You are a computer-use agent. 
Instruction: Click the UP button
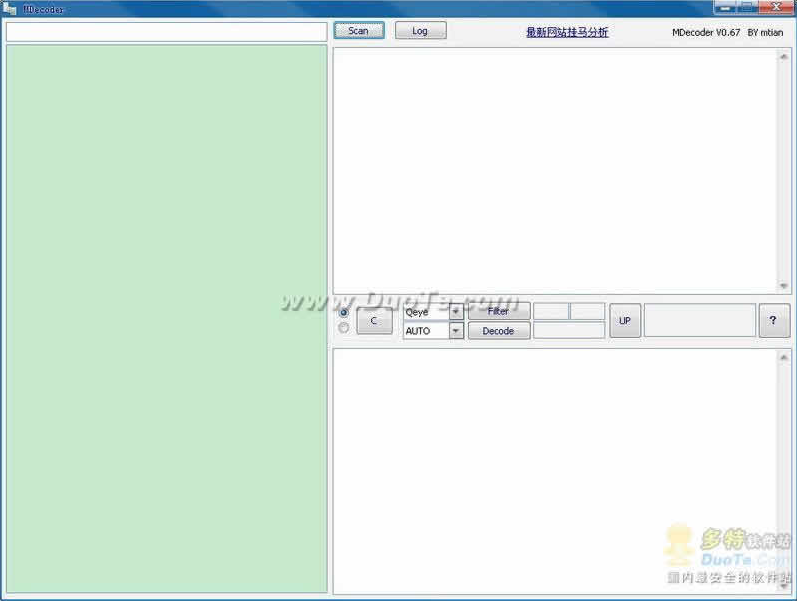tap(625, 320)
